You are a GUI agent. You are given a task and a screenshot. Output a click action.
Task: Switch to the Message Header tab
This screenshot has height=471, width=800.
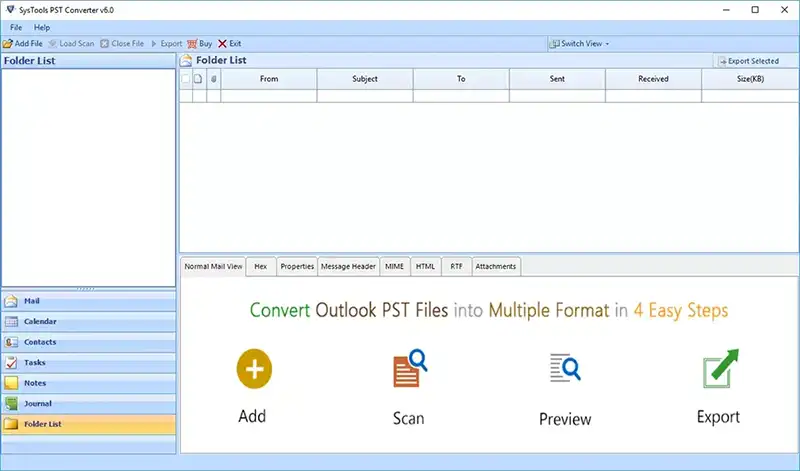pyautogui.click(x=348, y=266)
